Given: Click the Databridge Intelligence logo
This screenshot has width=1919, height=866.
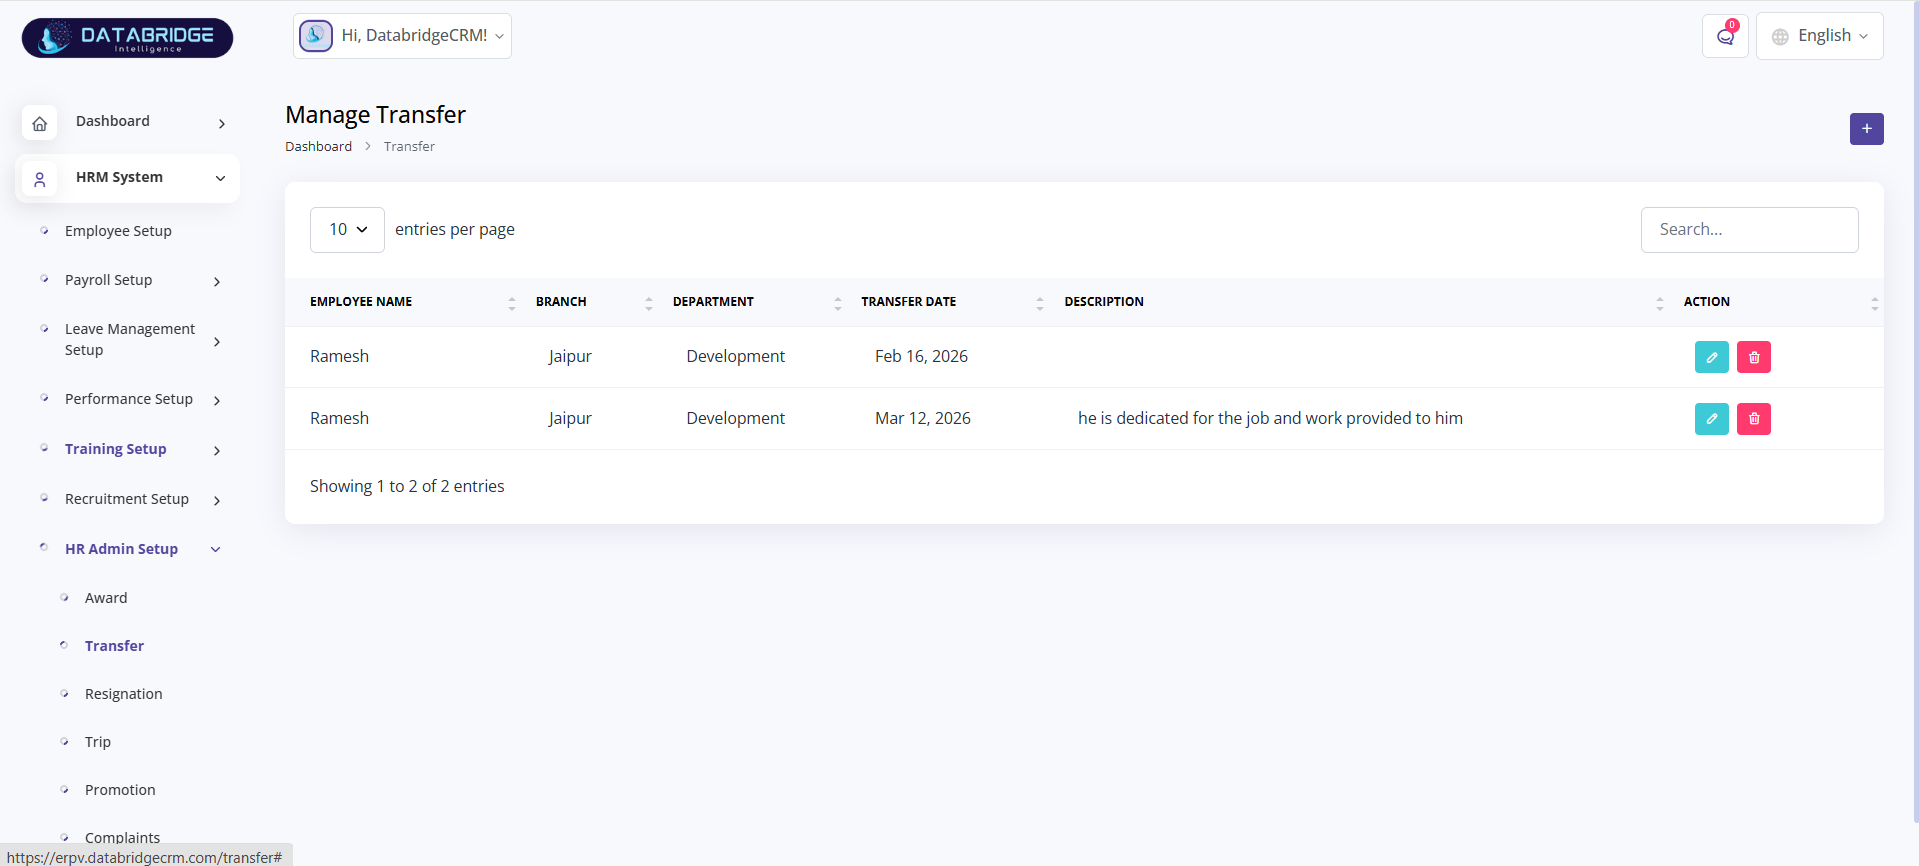Looking at the screenshot, I should tap(127, 38).
